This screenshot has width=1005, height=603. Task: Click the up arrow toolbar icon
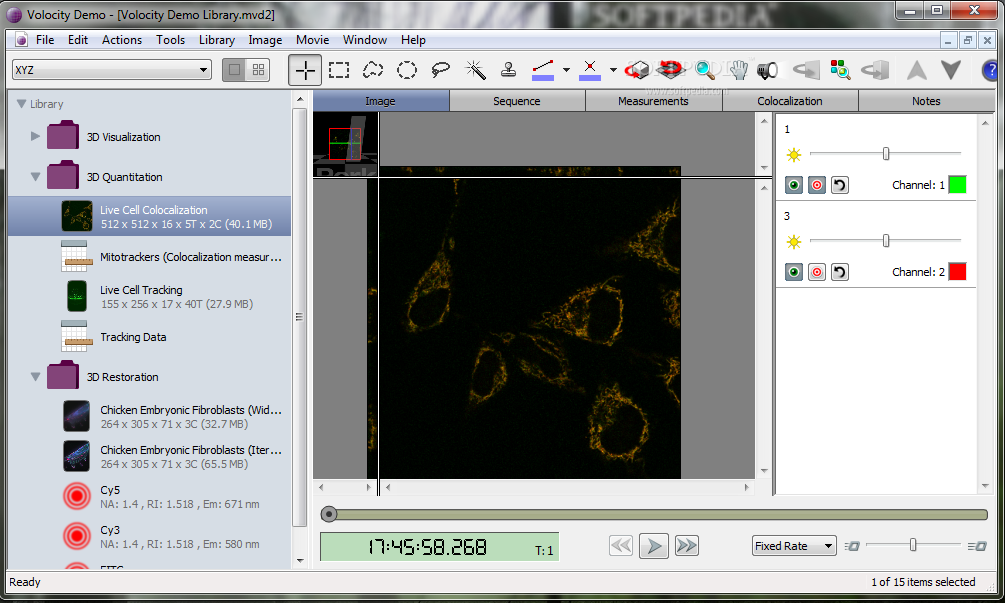[x=917, y=70]
